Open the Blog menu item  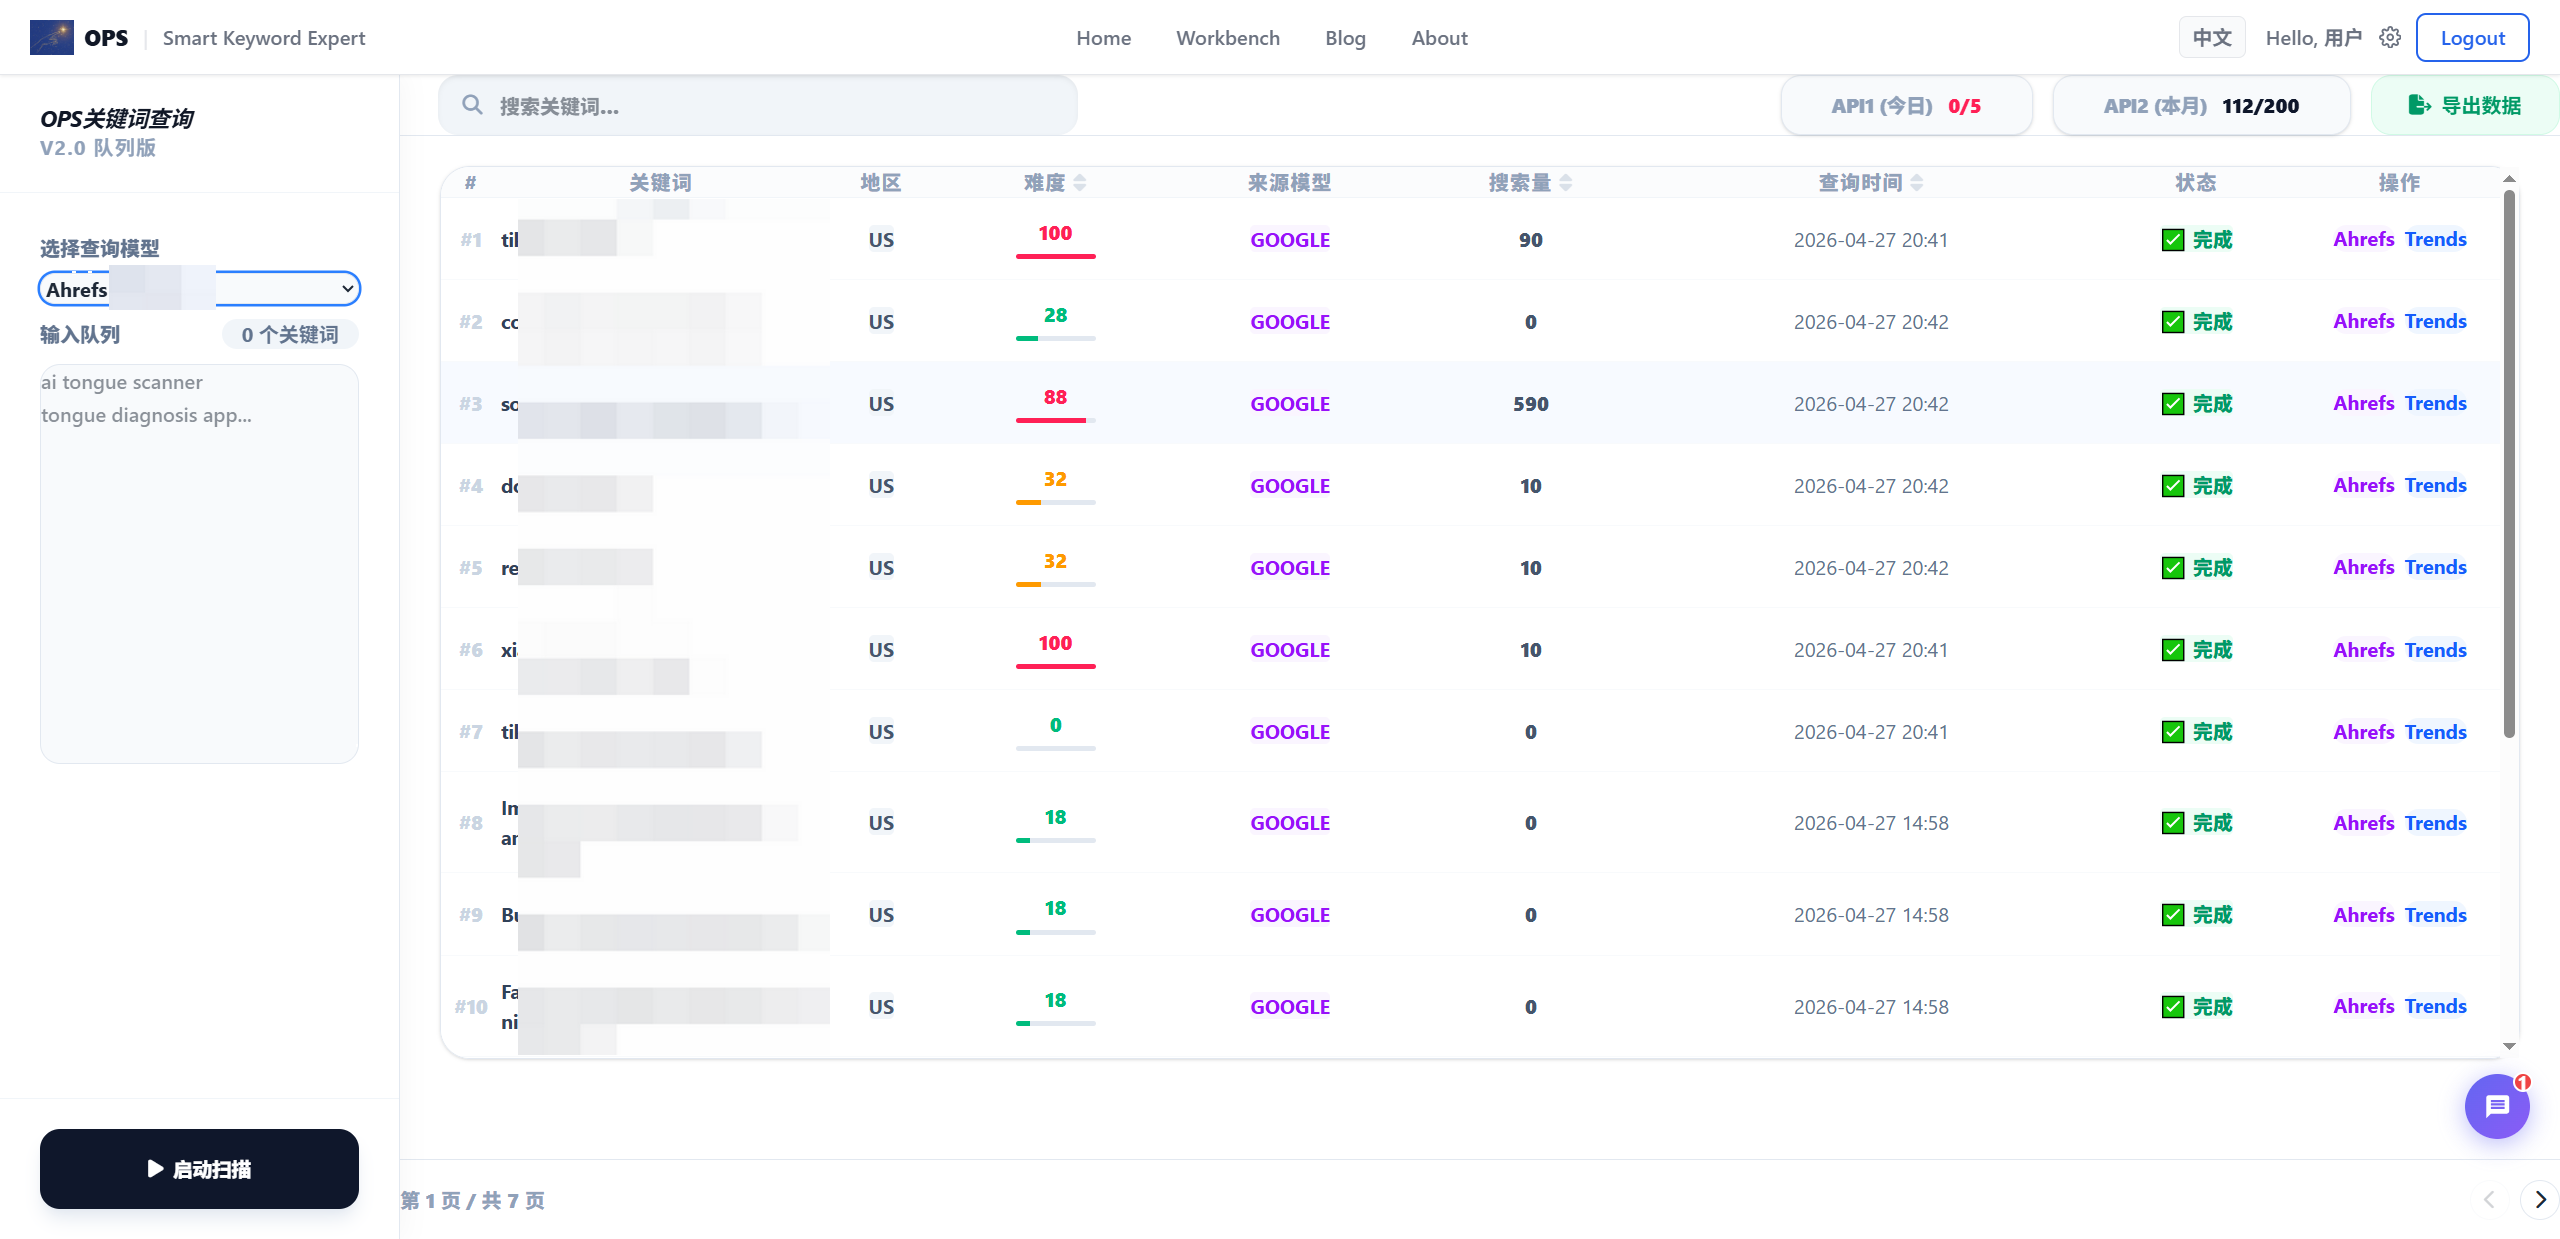[1345, 38]
